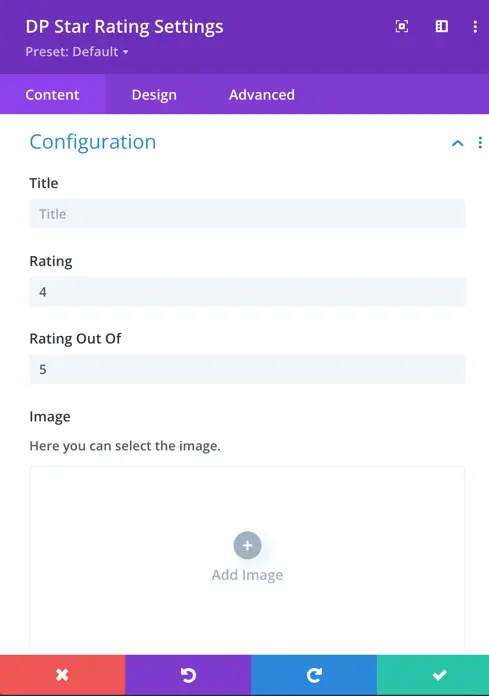489x696 pixels.
Task: Collapse Configuration section using chevron
Action: 457,143
